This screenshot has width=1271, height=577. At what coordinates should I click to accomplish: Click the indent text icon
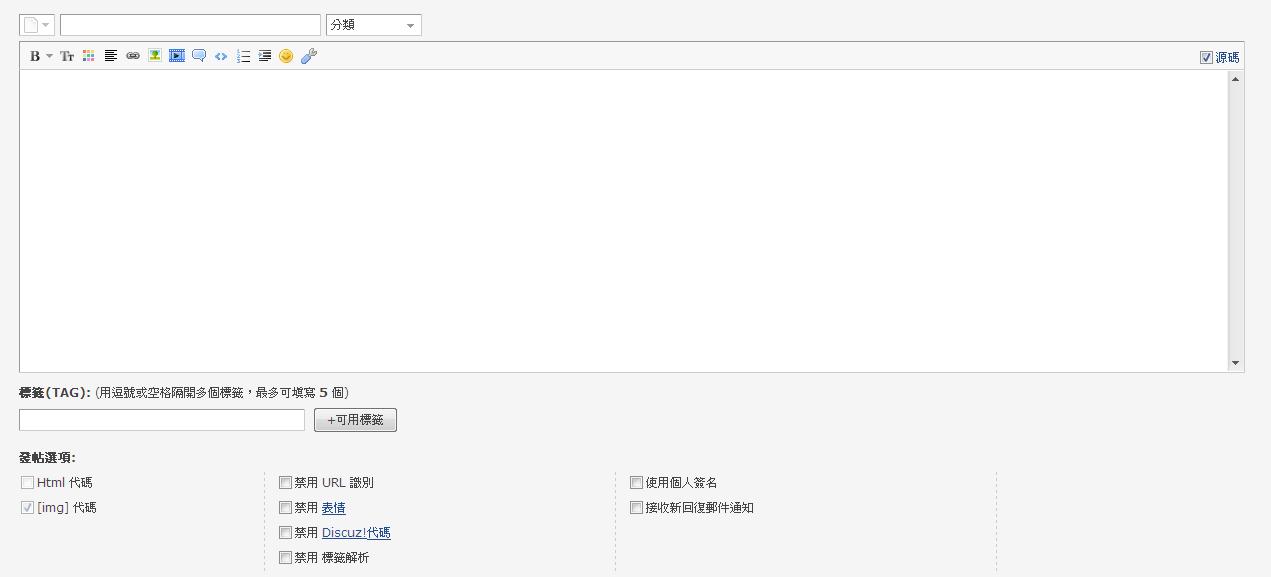(x=265, y=56)
